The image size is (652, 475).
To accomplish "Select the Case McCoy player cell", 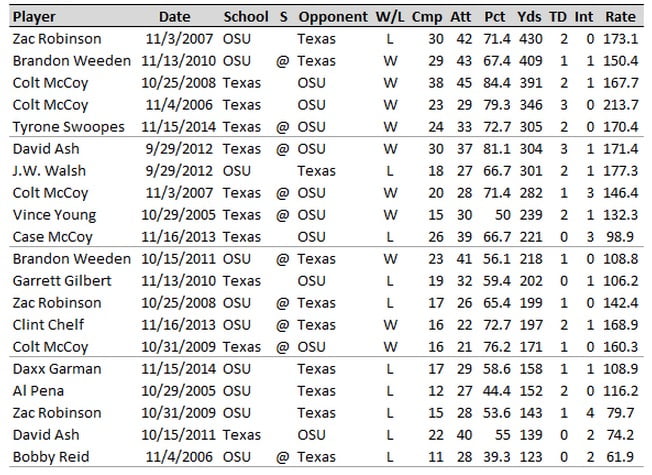I will coord(52,237).
